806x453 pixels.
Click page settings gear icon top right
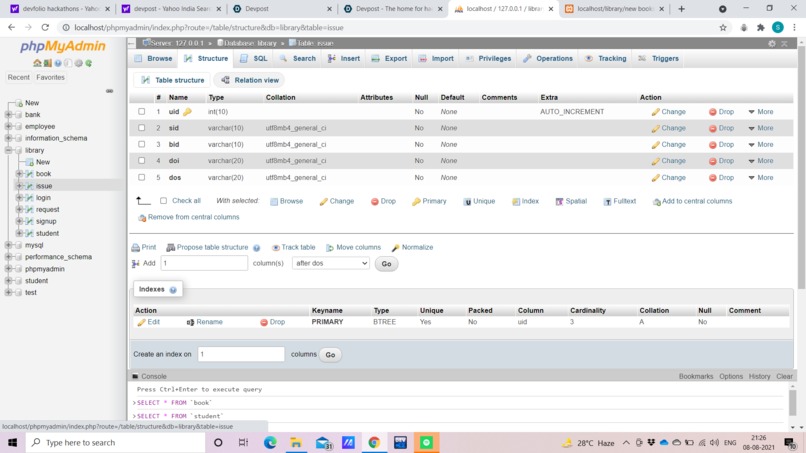tap(772, 44)
